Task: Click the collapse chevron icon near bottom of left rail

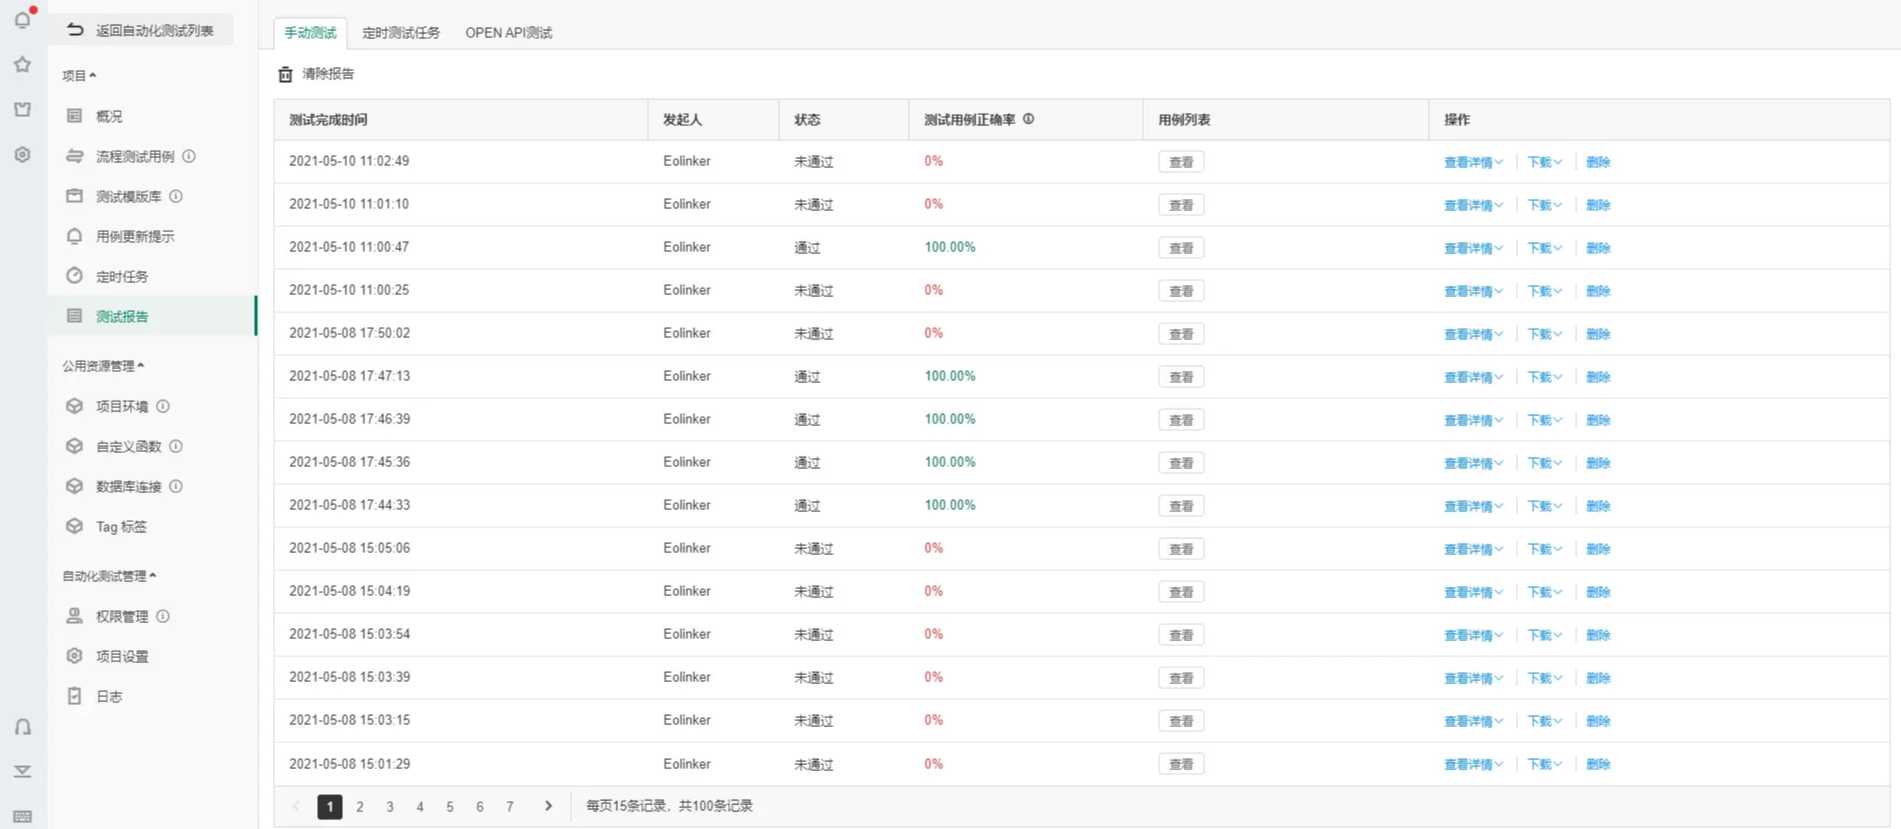Action: click(22, 771)
